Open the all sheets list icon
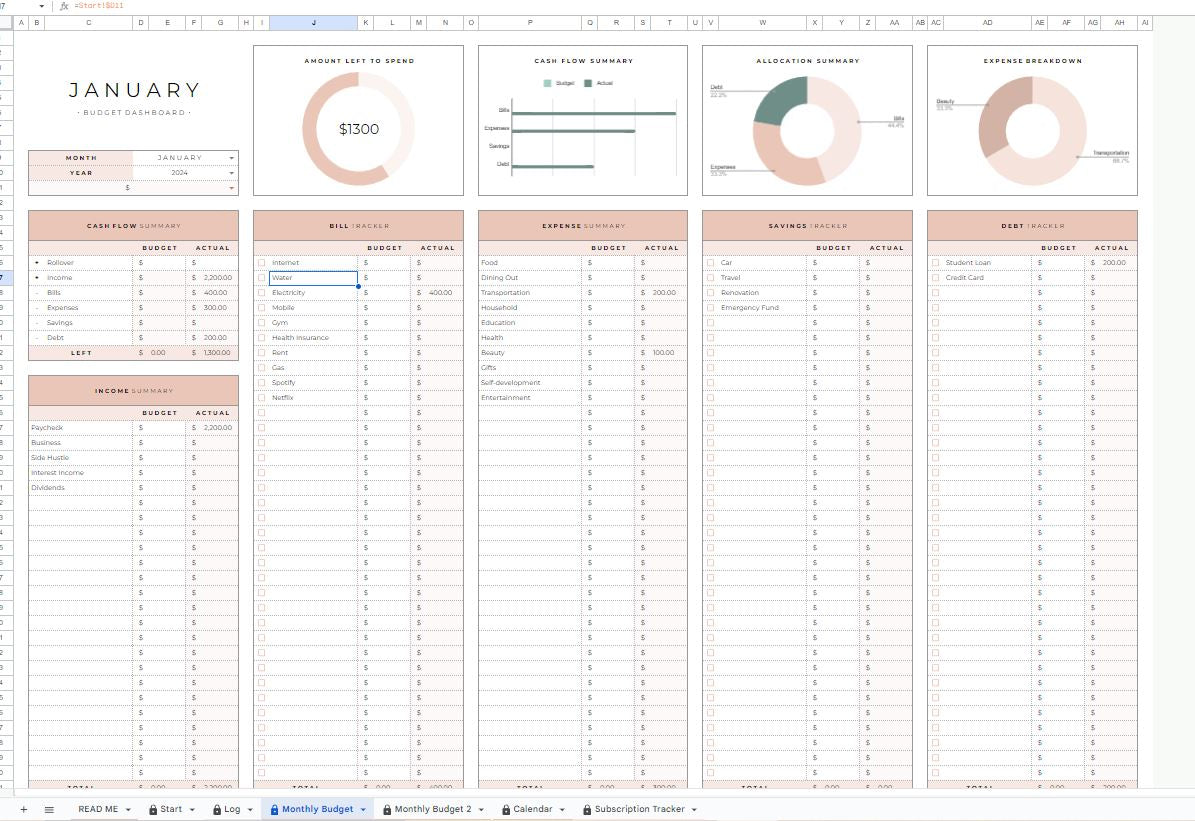The image size is (1195, 821). [50, 810]
